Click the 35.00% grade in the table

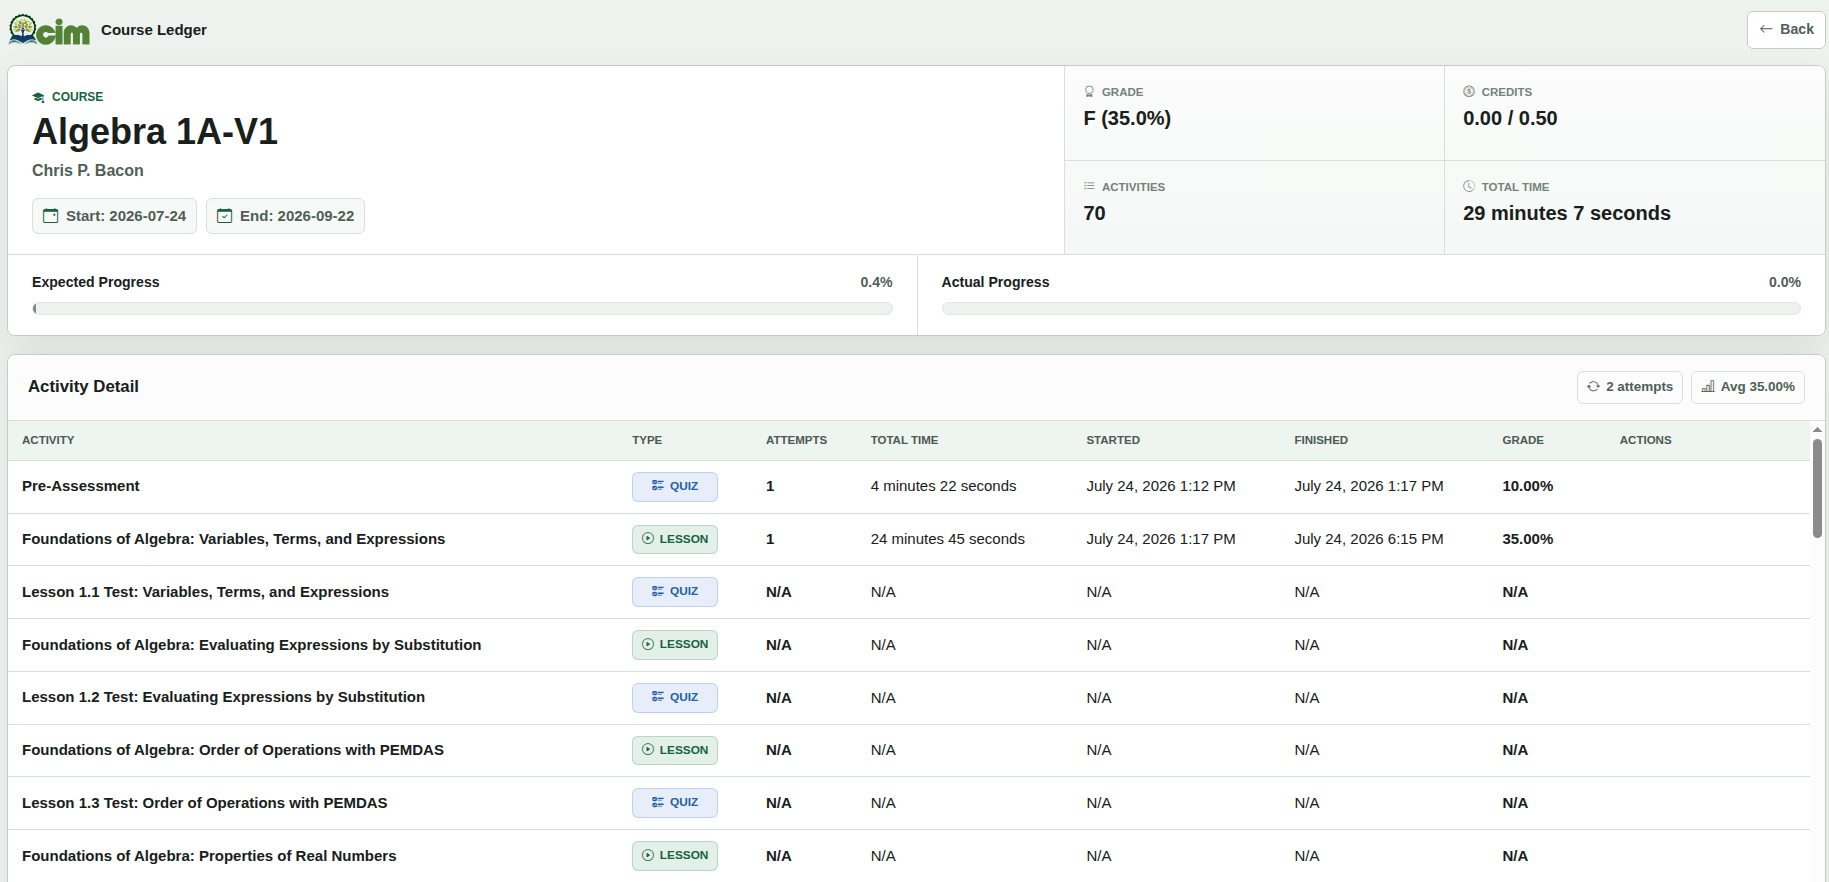click(x=1527, y=539)
